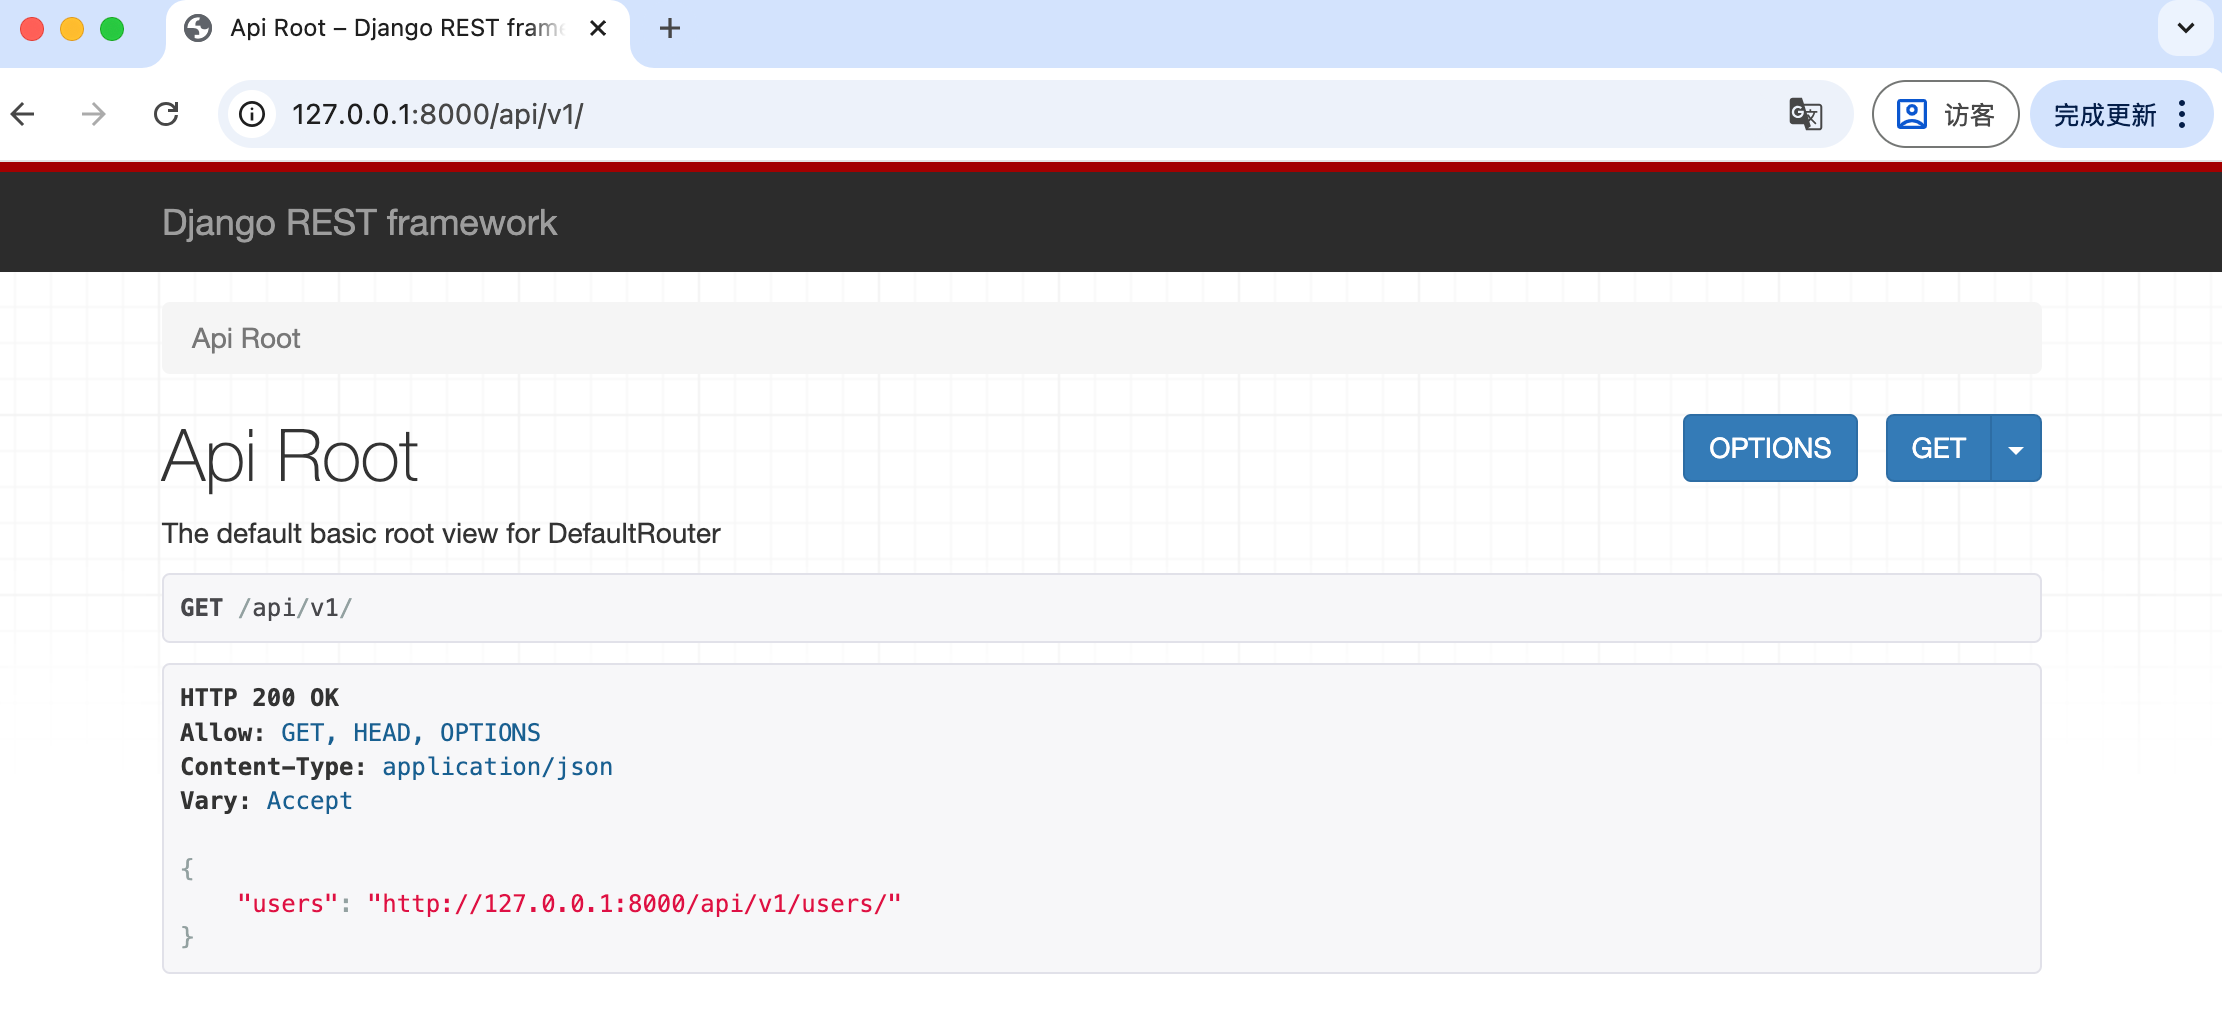Viewport: 2222px width, 1036px height.
Task: Open the GET format dropdown arrow
Action: 2015,448
